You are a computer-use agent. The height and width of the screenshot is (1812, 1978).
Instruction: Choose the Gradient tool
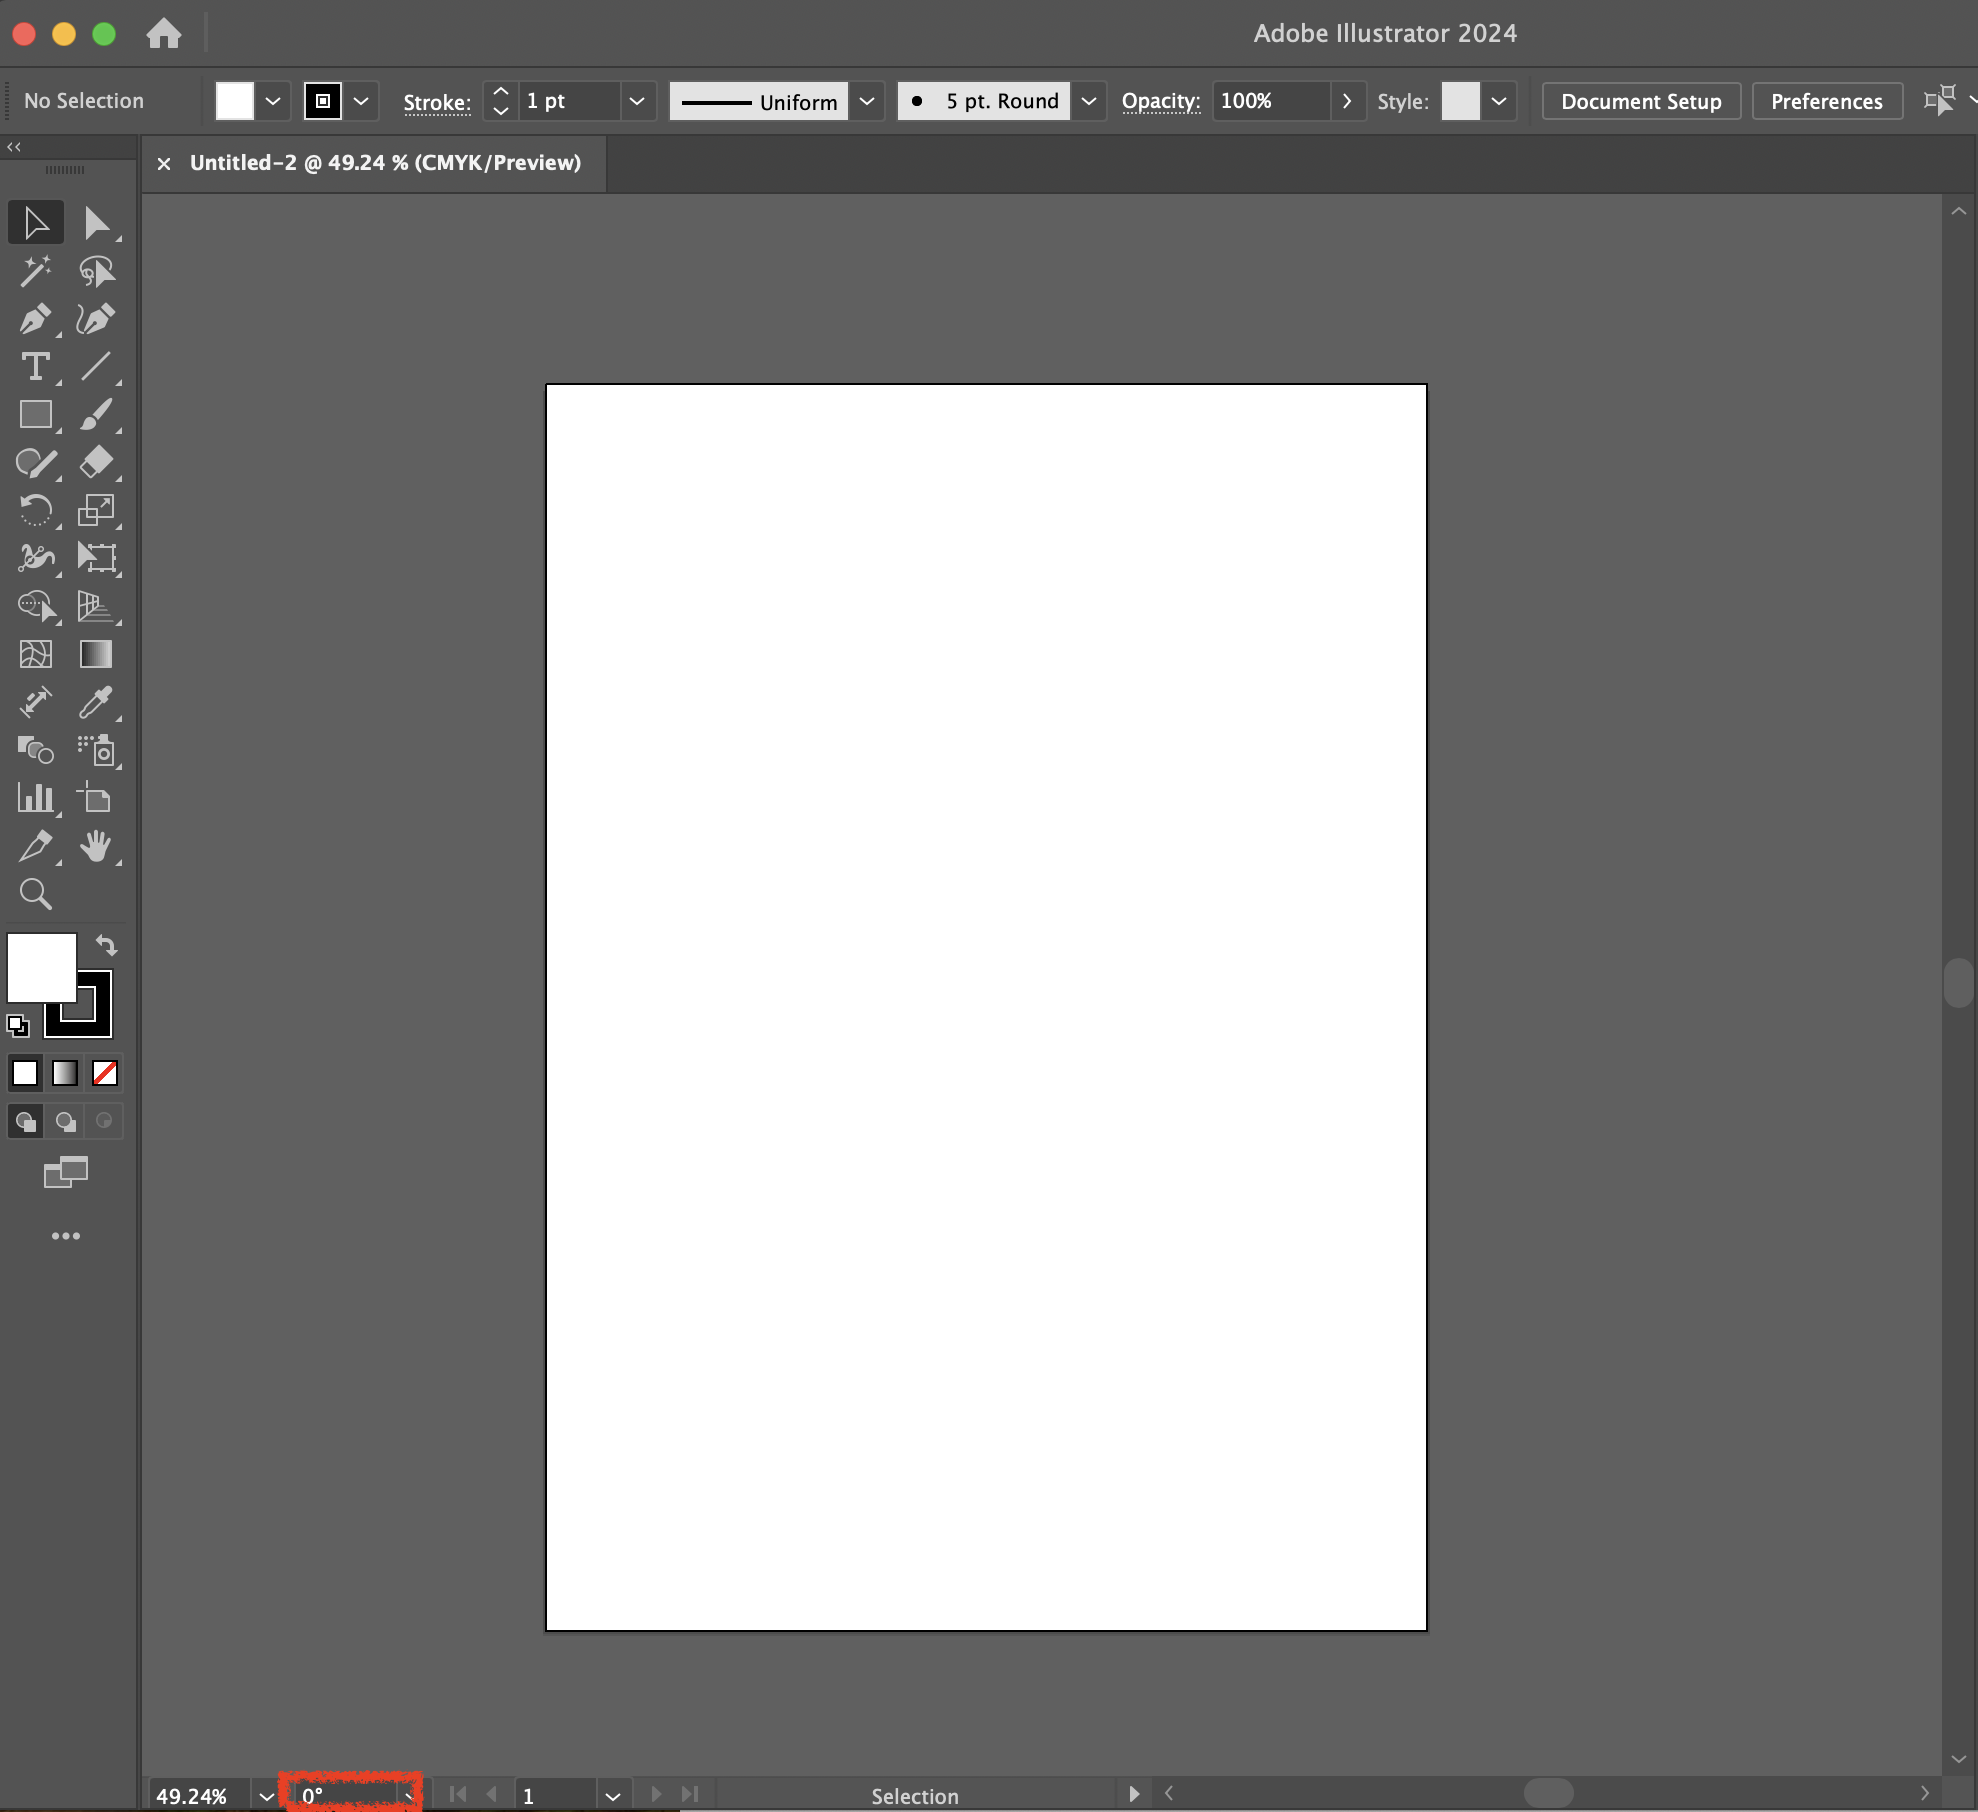point(96,654)
